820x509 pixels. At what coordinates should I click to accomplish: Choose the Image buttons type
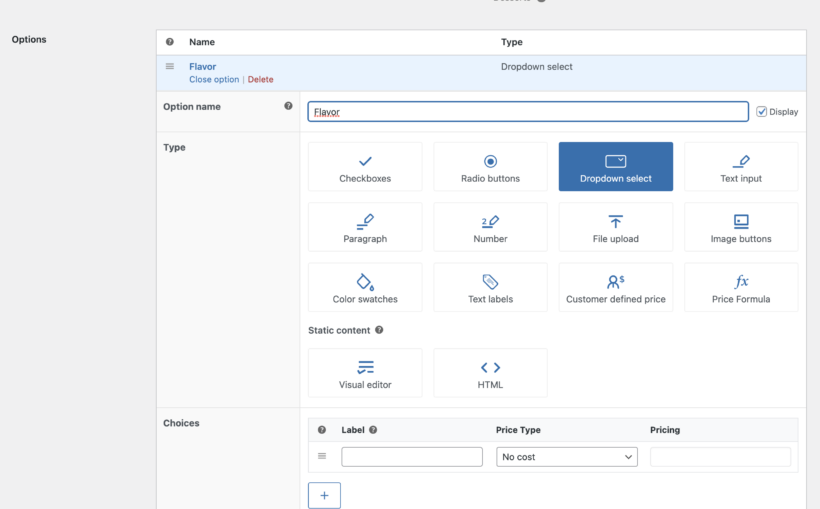741,227
